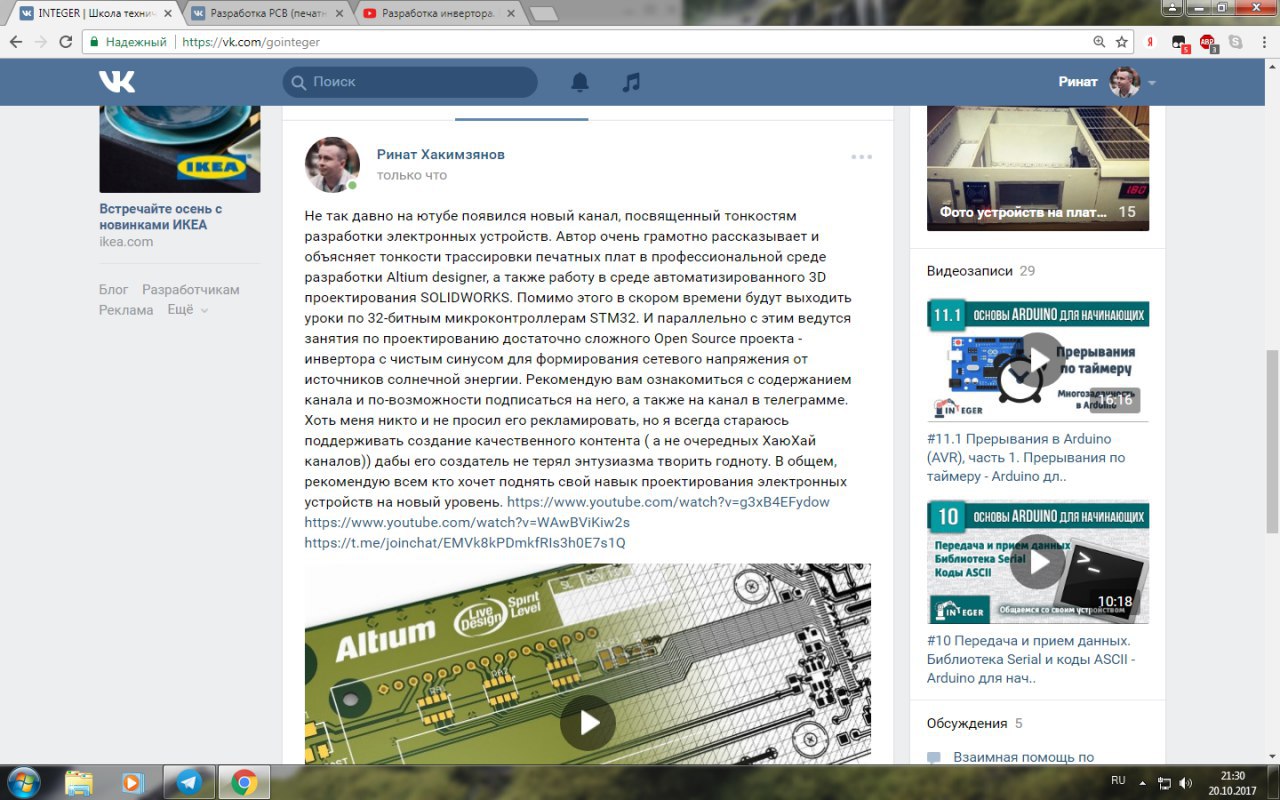Play the Altium video in post
The height and width of the screenshot is (800, 1280).
point(588,722)
